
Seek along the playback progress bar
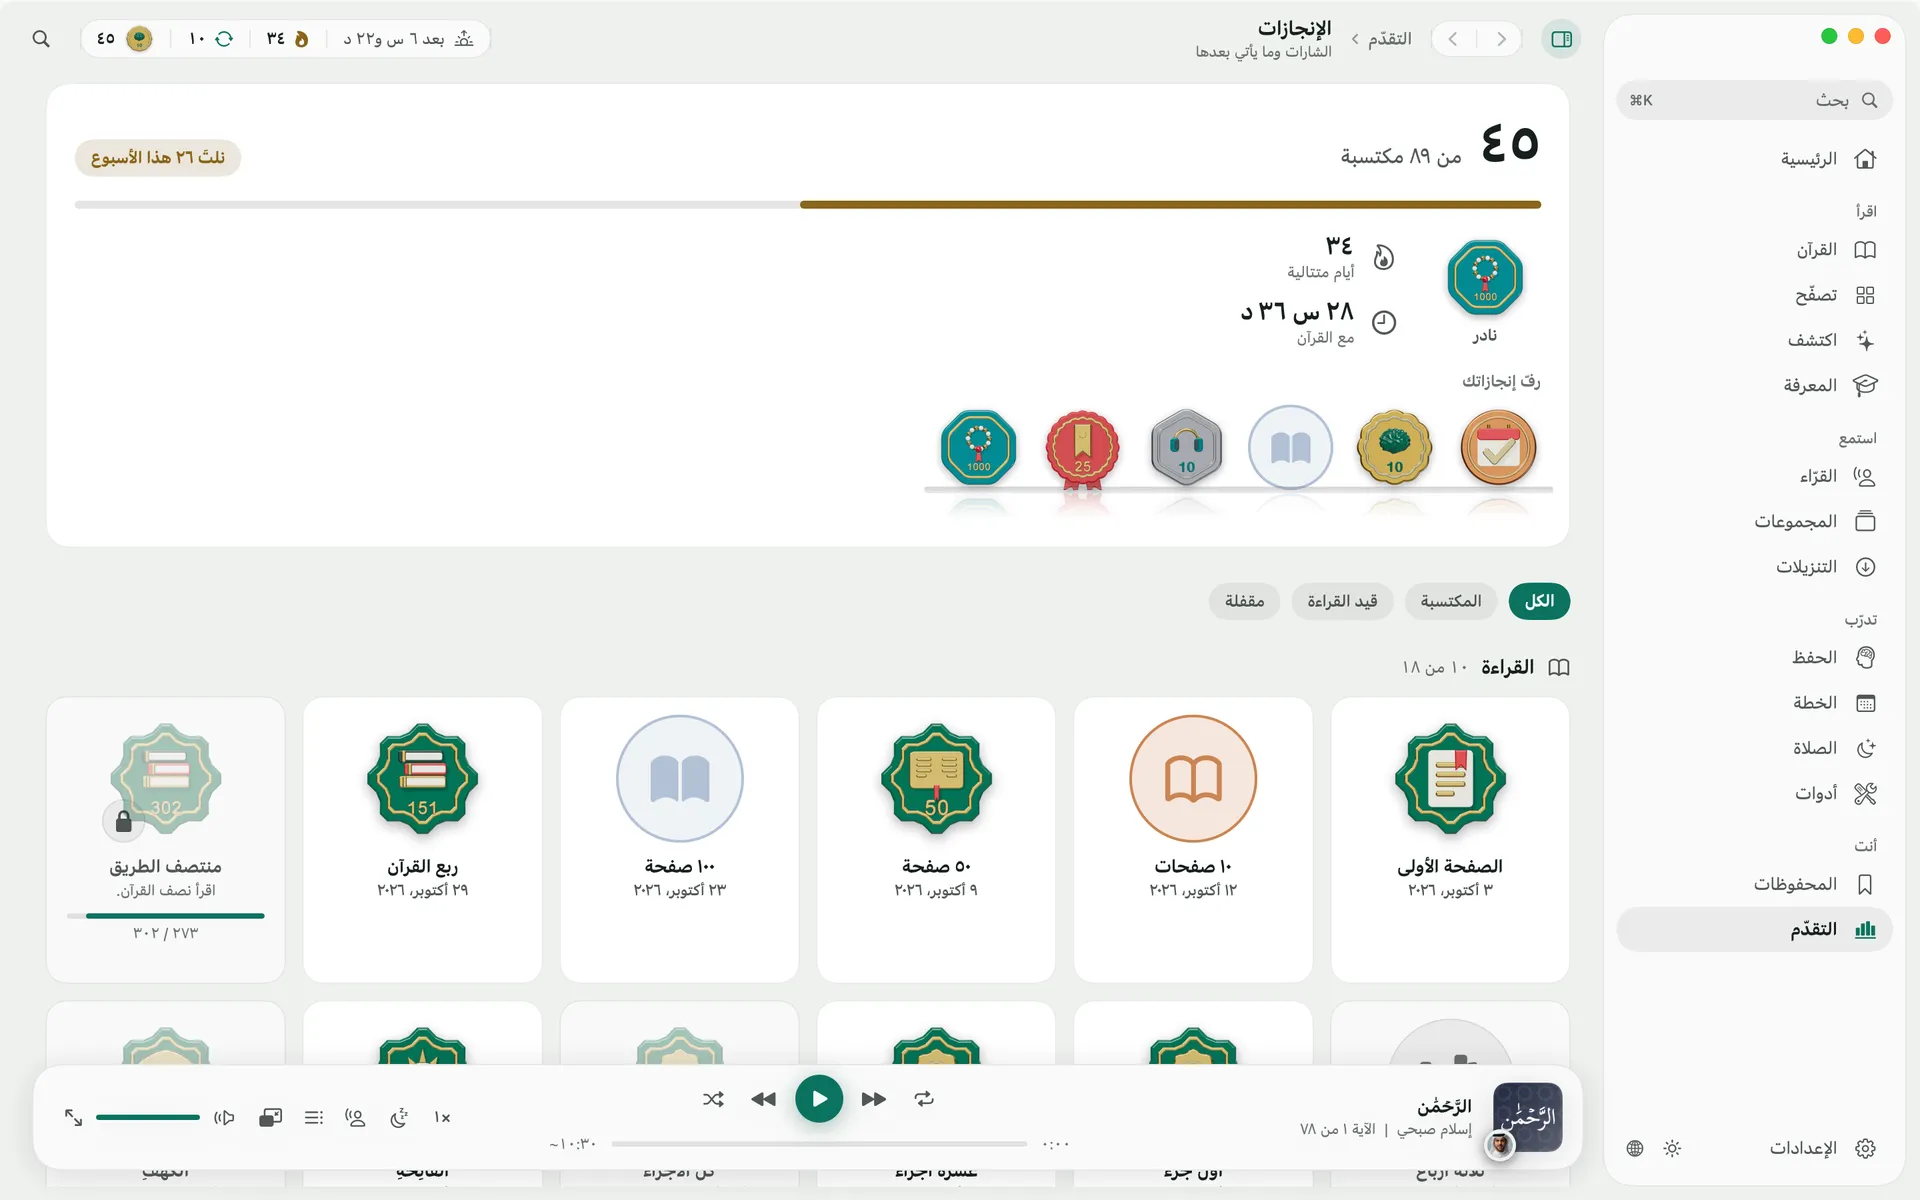click(x=819, y=1143)
